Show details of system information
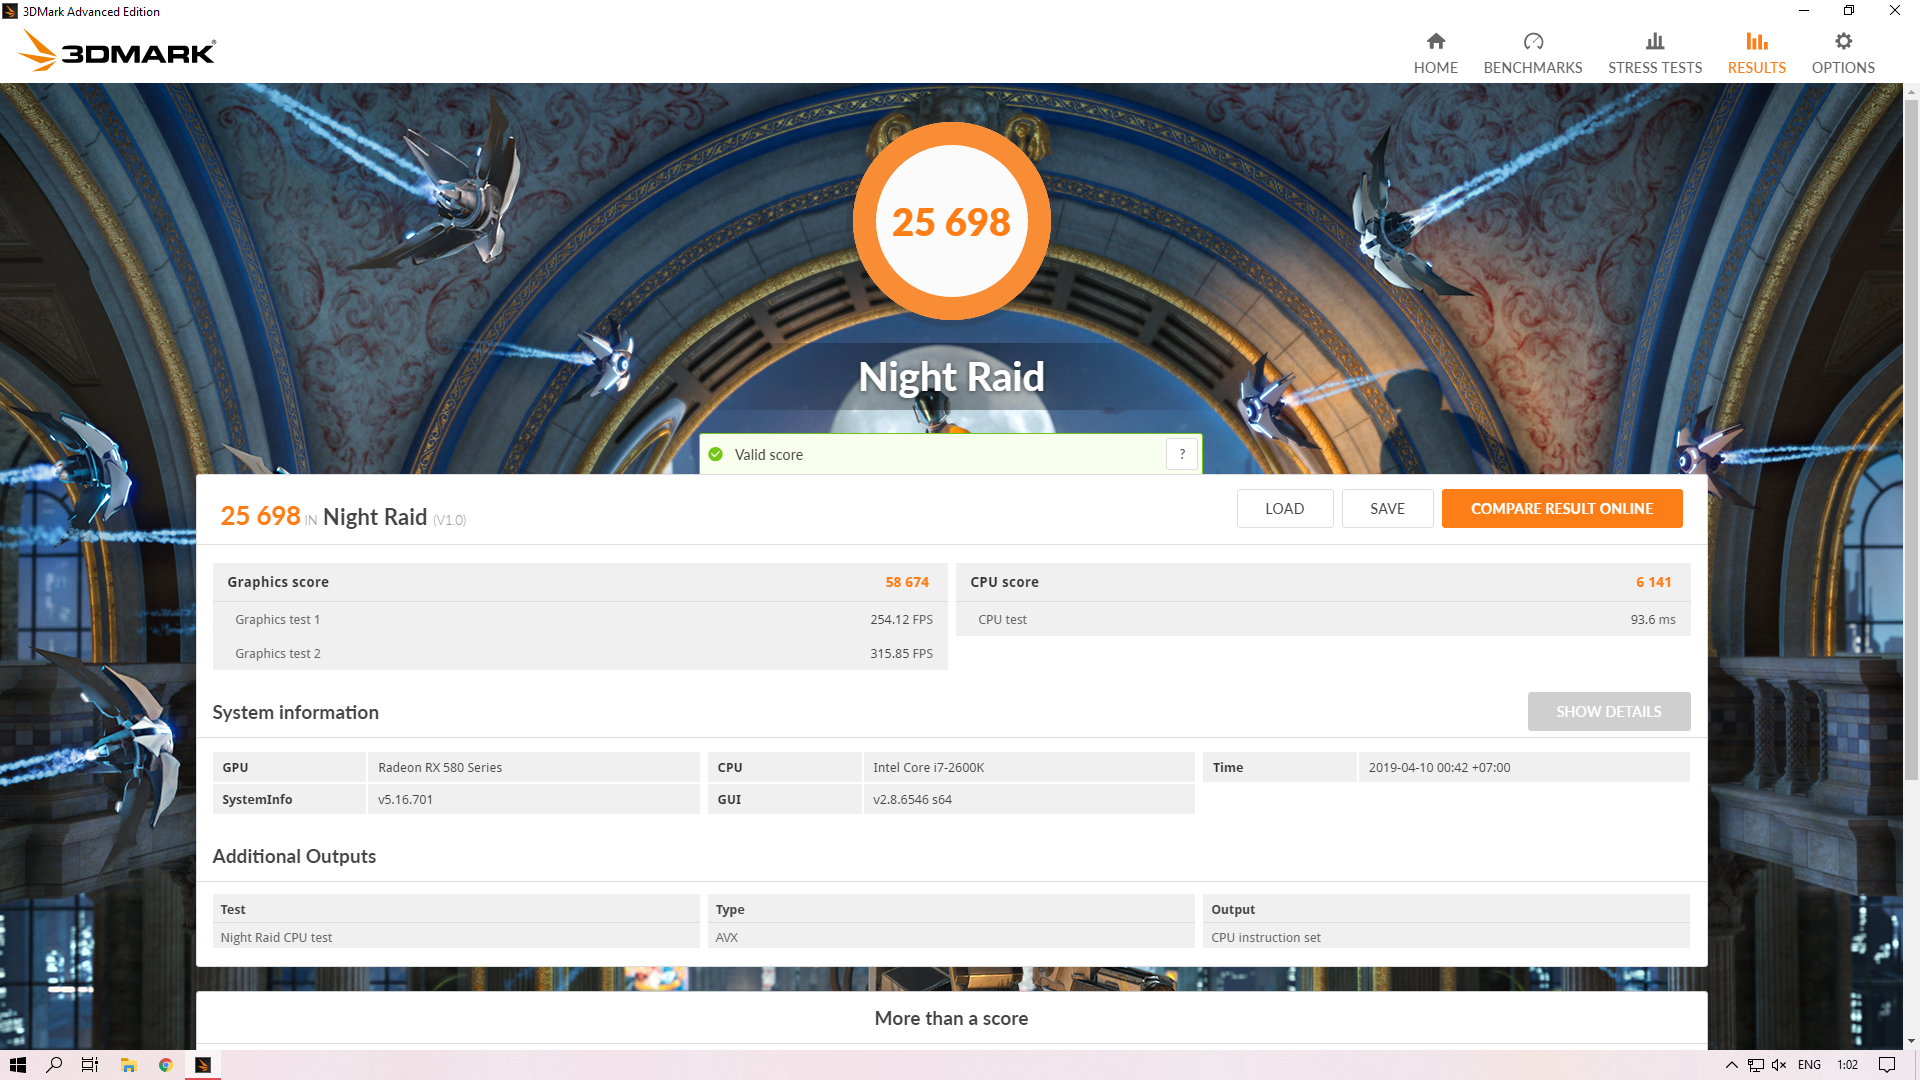The image size is (1920, 1080). click(x=1608, y=712)
